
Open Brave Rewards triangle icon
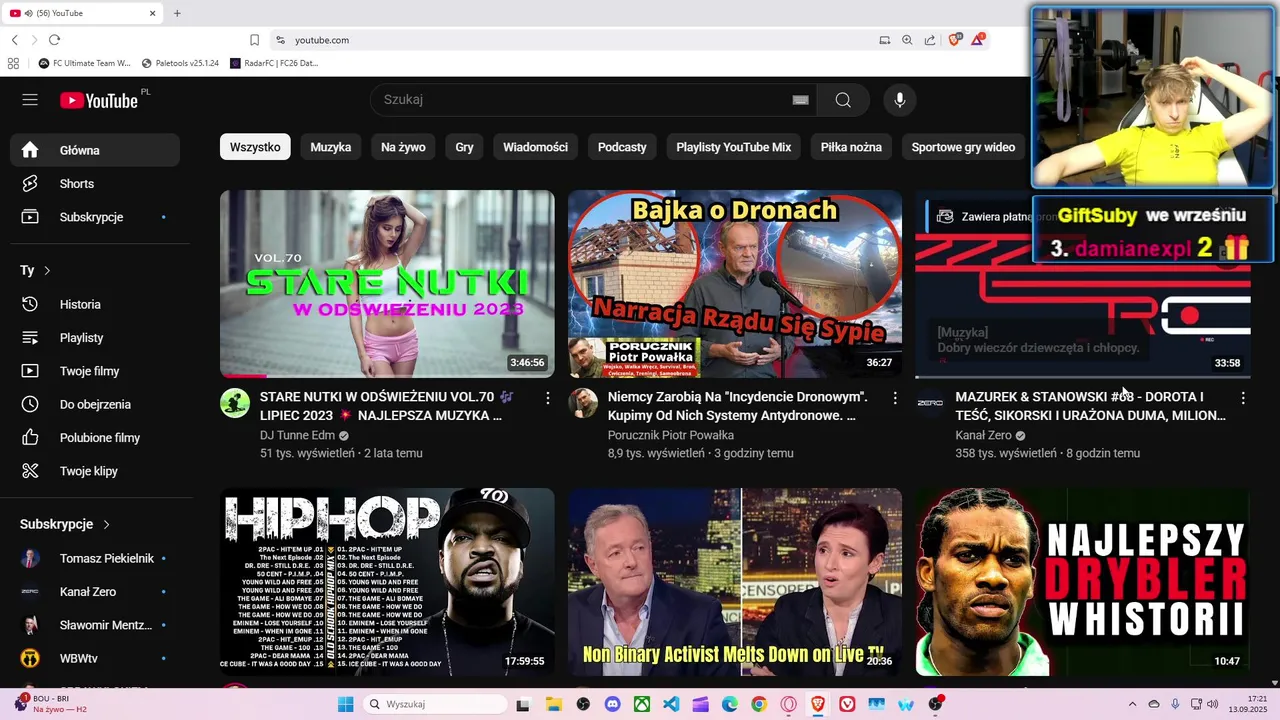click(978, 40)
